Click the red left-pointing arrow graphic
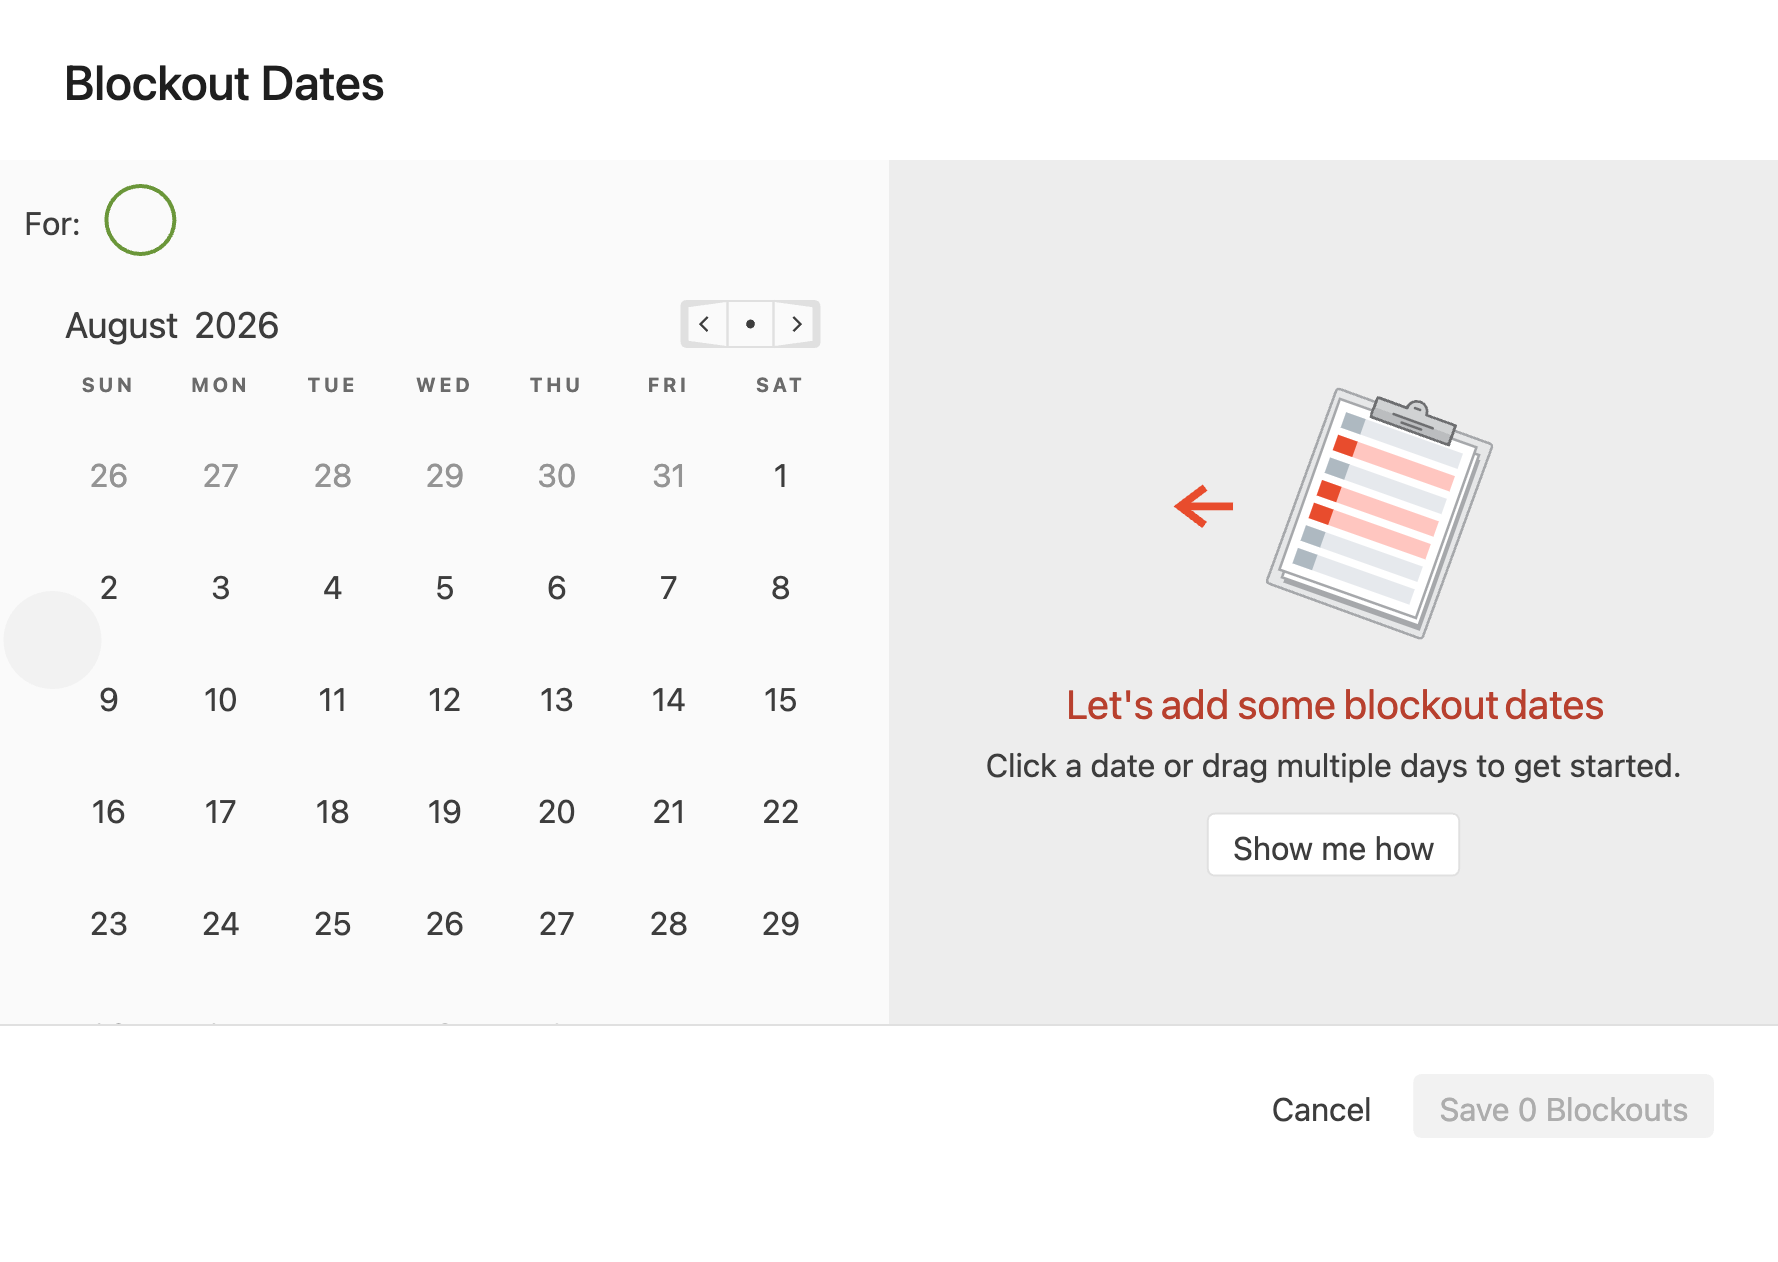Image resolution: width=1778 pixels, height=1262 pixels. pyautogui.click(x=1204, y=506)
